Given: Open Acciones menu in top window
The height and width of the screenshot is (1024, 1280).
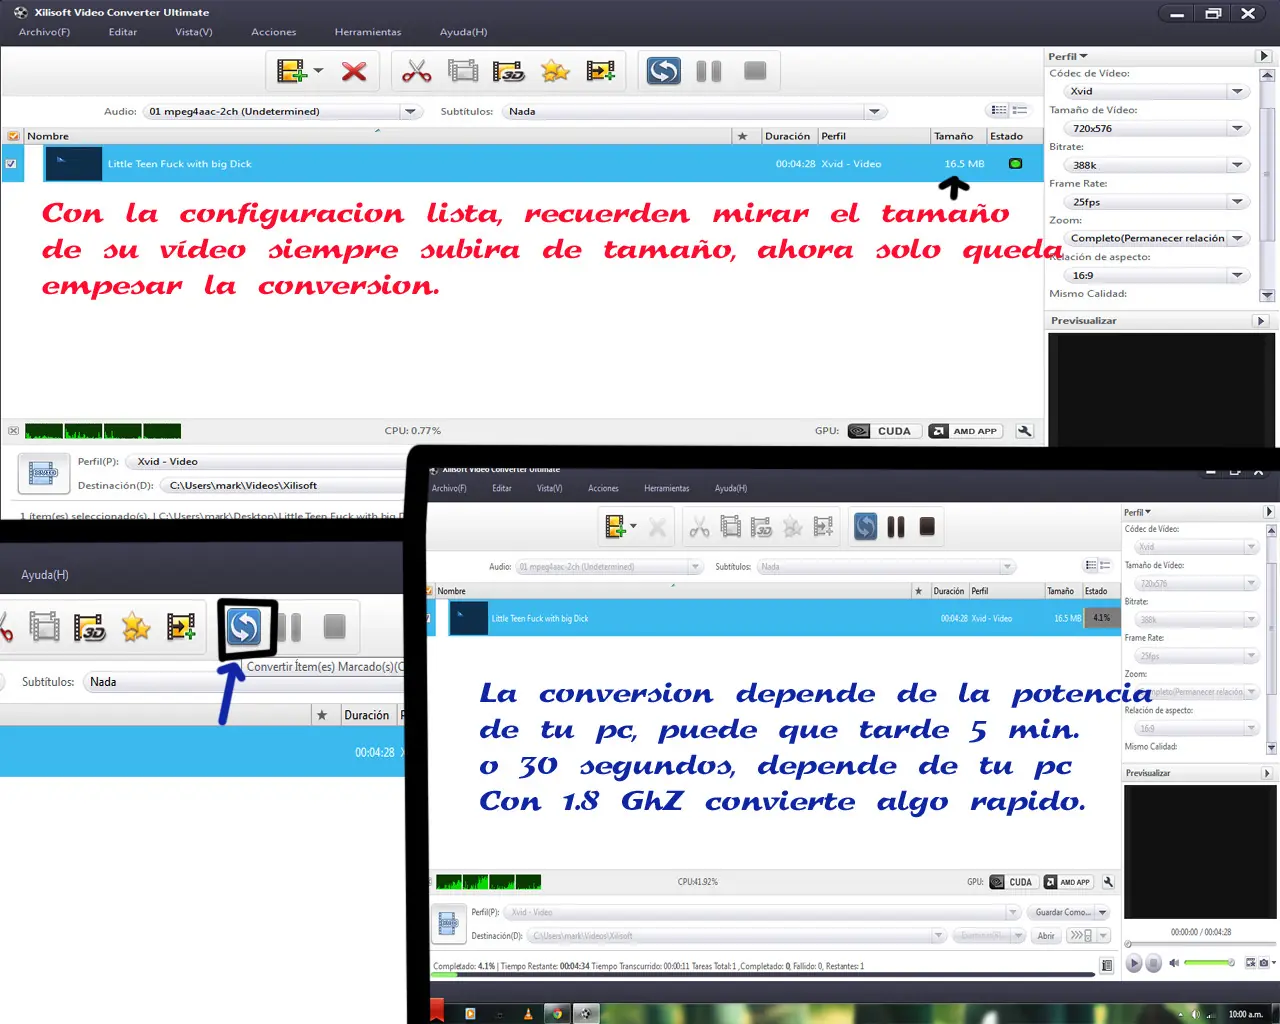Looking at the screenshot, I should (274, 32).
